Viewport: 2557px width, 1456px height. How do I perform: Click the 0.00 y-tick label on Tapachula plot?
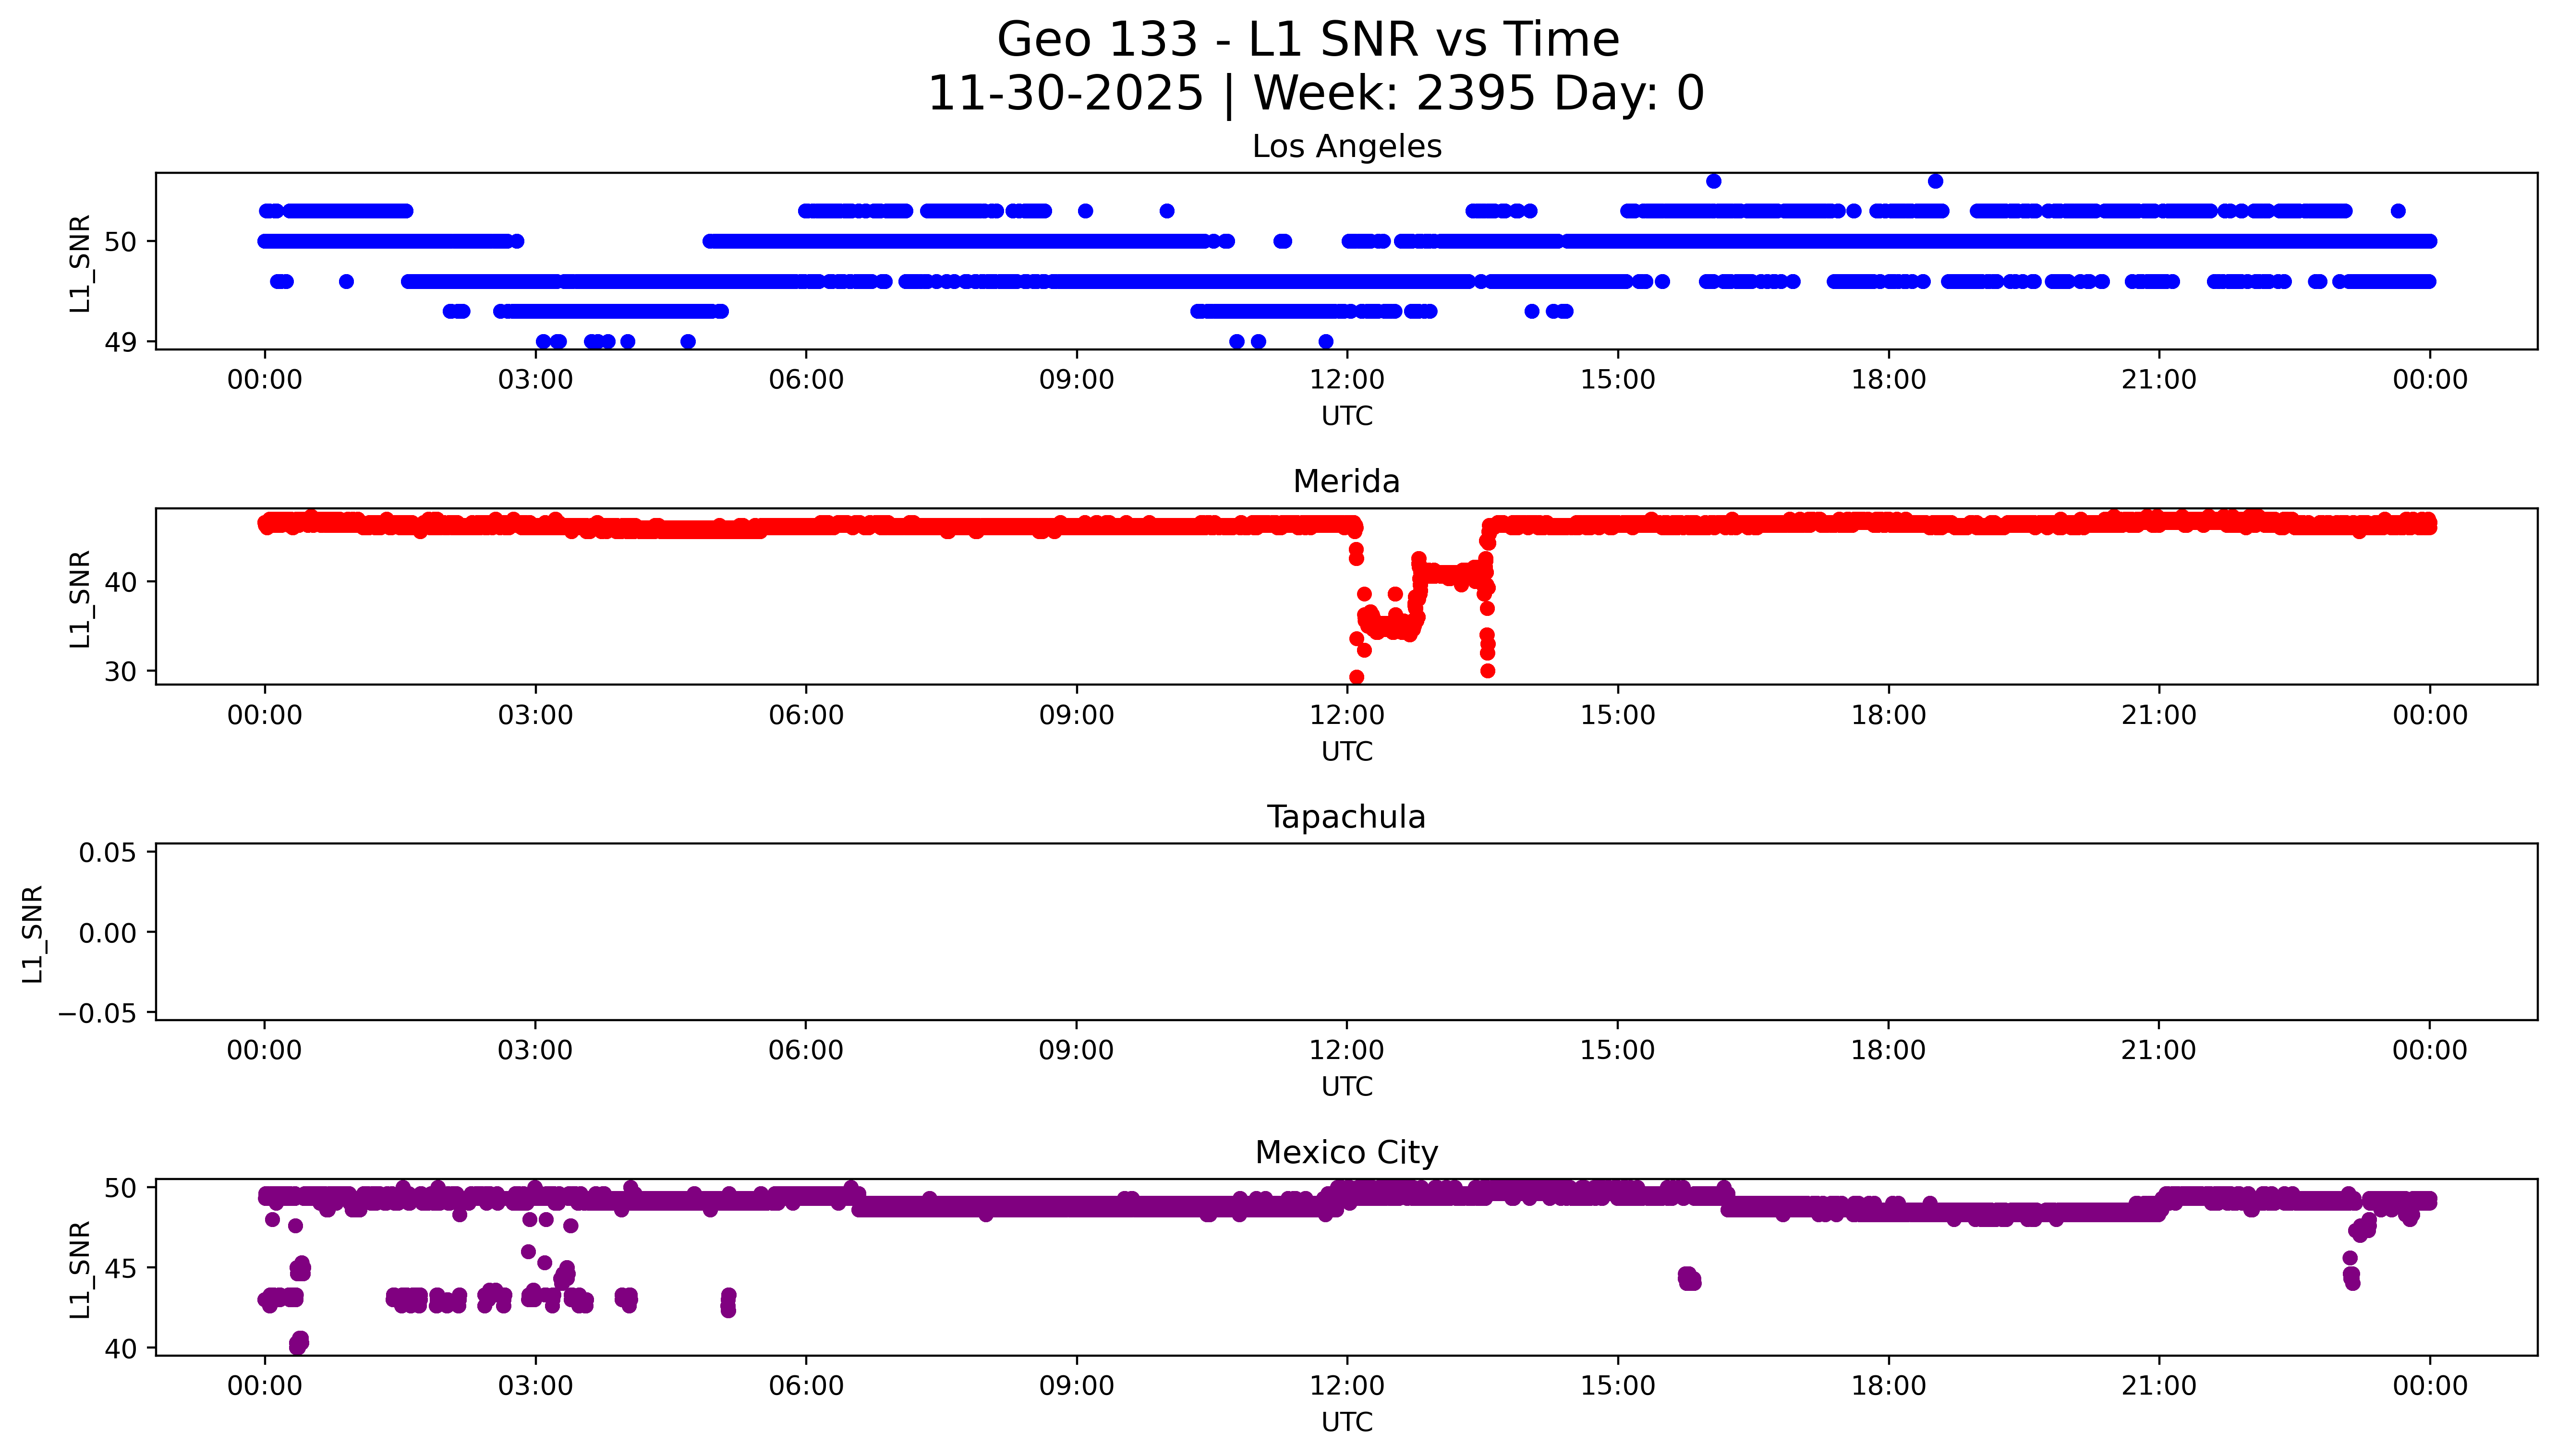click(107, 933)
